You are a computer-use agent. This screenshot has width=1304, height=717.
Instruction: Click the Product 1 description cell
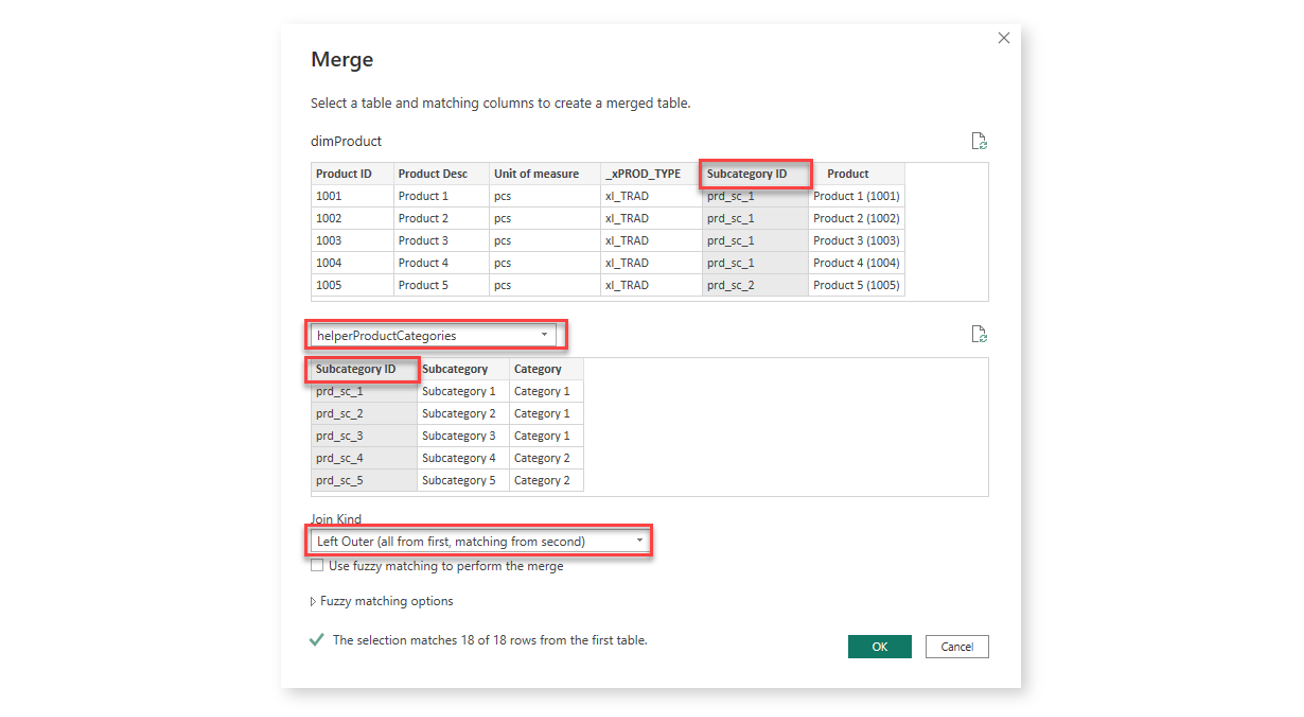[x=441, y=196]
